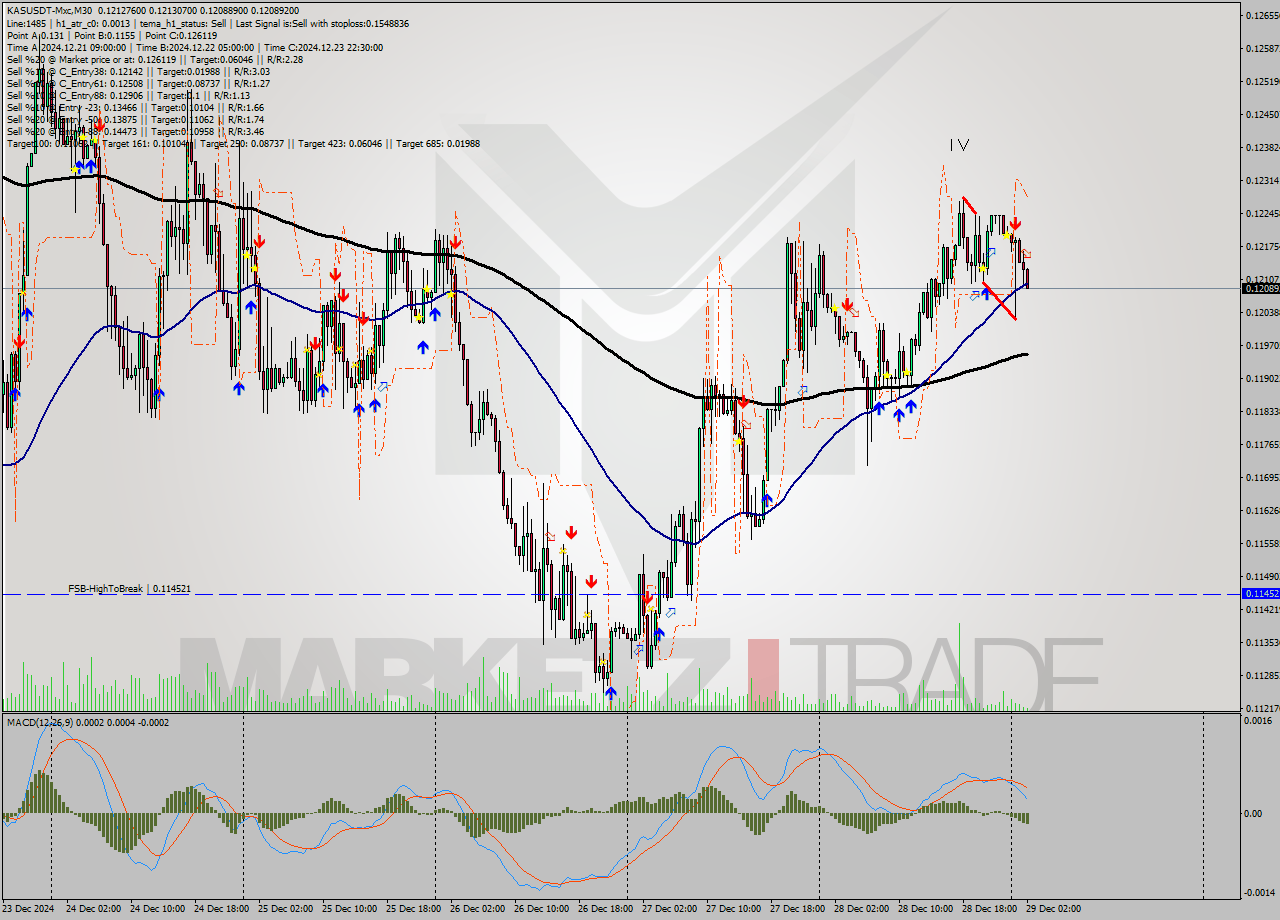
Task: Click the current price tag 0.12089
Action: point(1259,288)
